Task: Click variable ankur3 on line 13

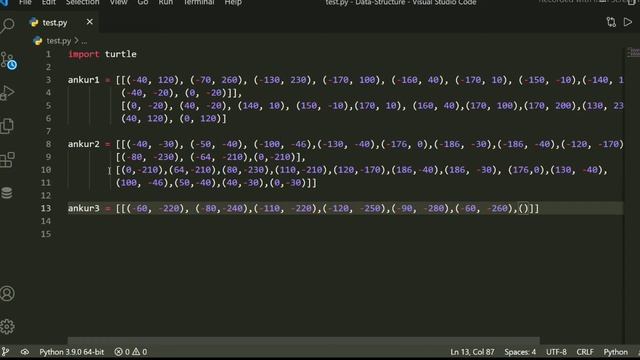Action: (84, 208)
